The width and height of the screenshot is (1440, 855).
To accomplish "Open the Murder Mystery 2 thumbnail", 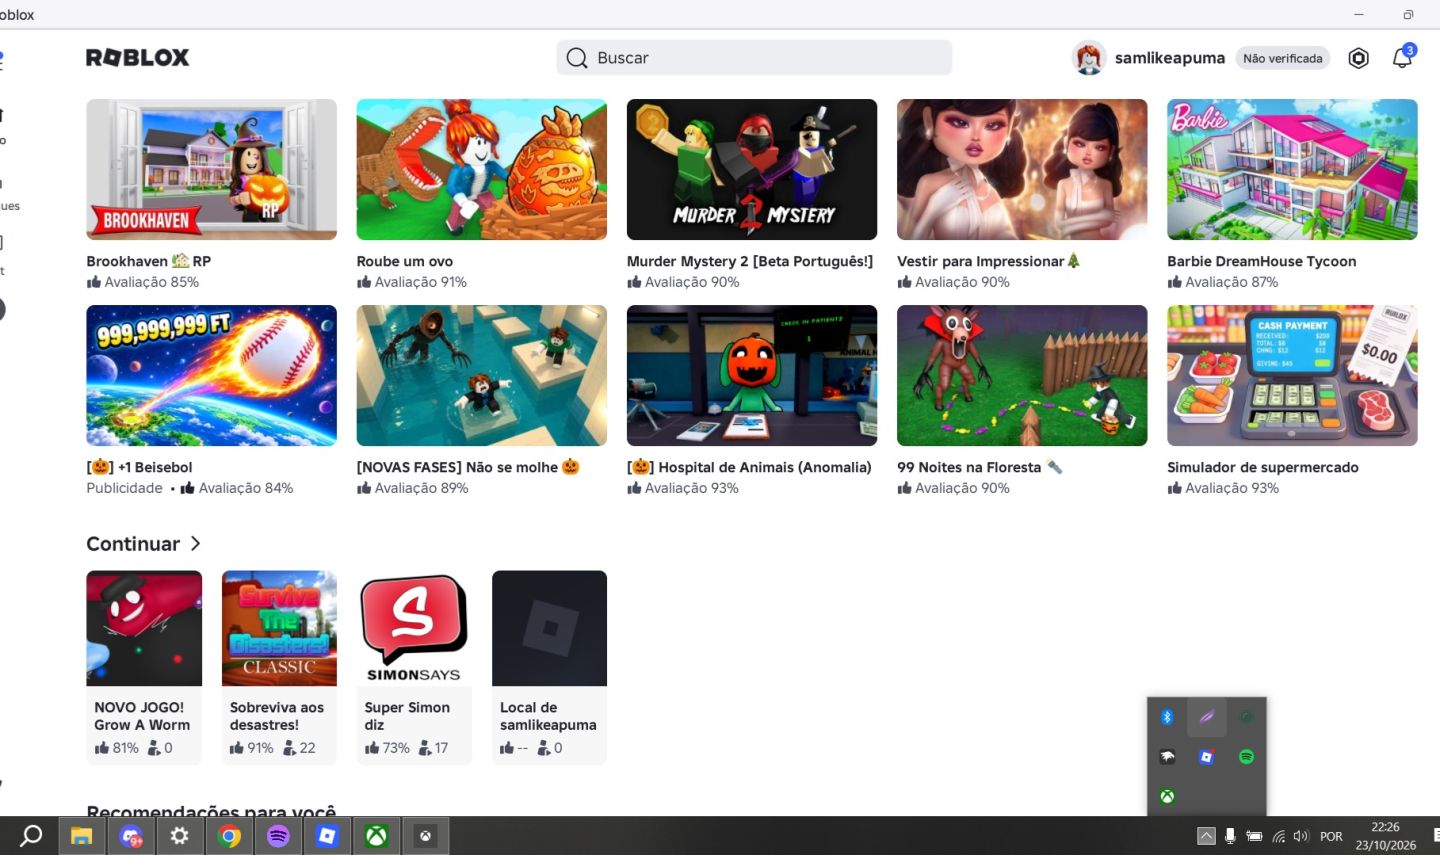I will (x=752, y=169).
